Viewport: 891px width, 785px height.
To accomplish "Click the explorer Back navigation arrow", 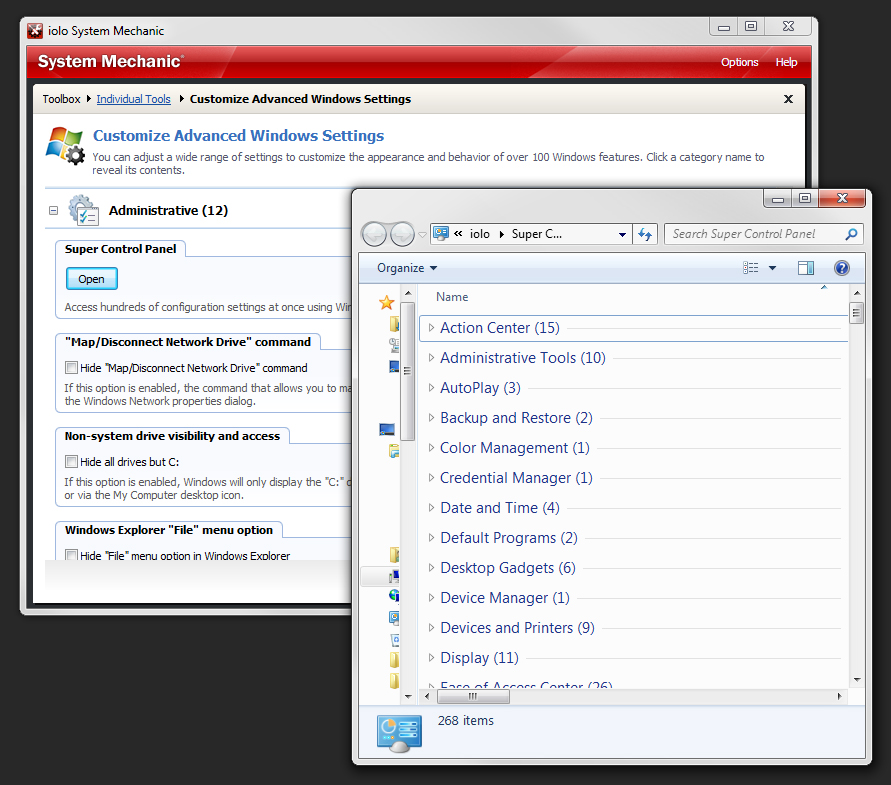I will [x=374, y=234].
